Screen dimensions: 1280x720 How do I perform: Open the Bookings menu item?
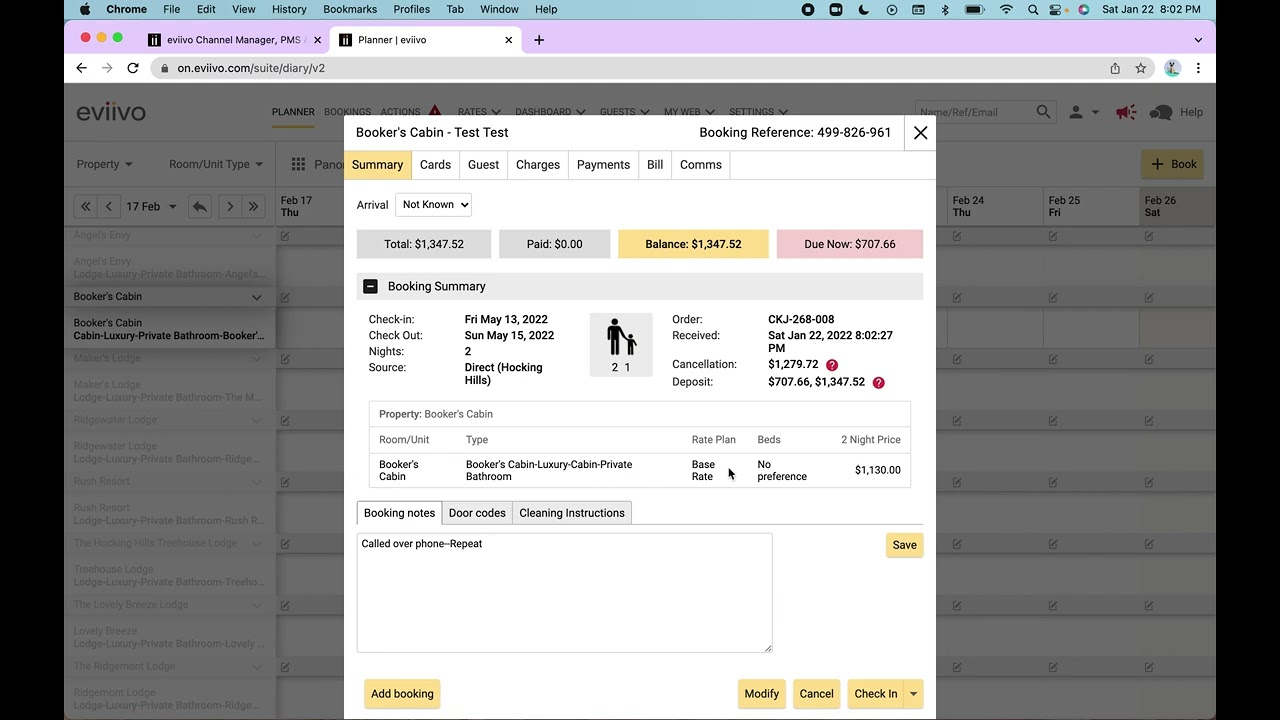[x=347, y=112]
